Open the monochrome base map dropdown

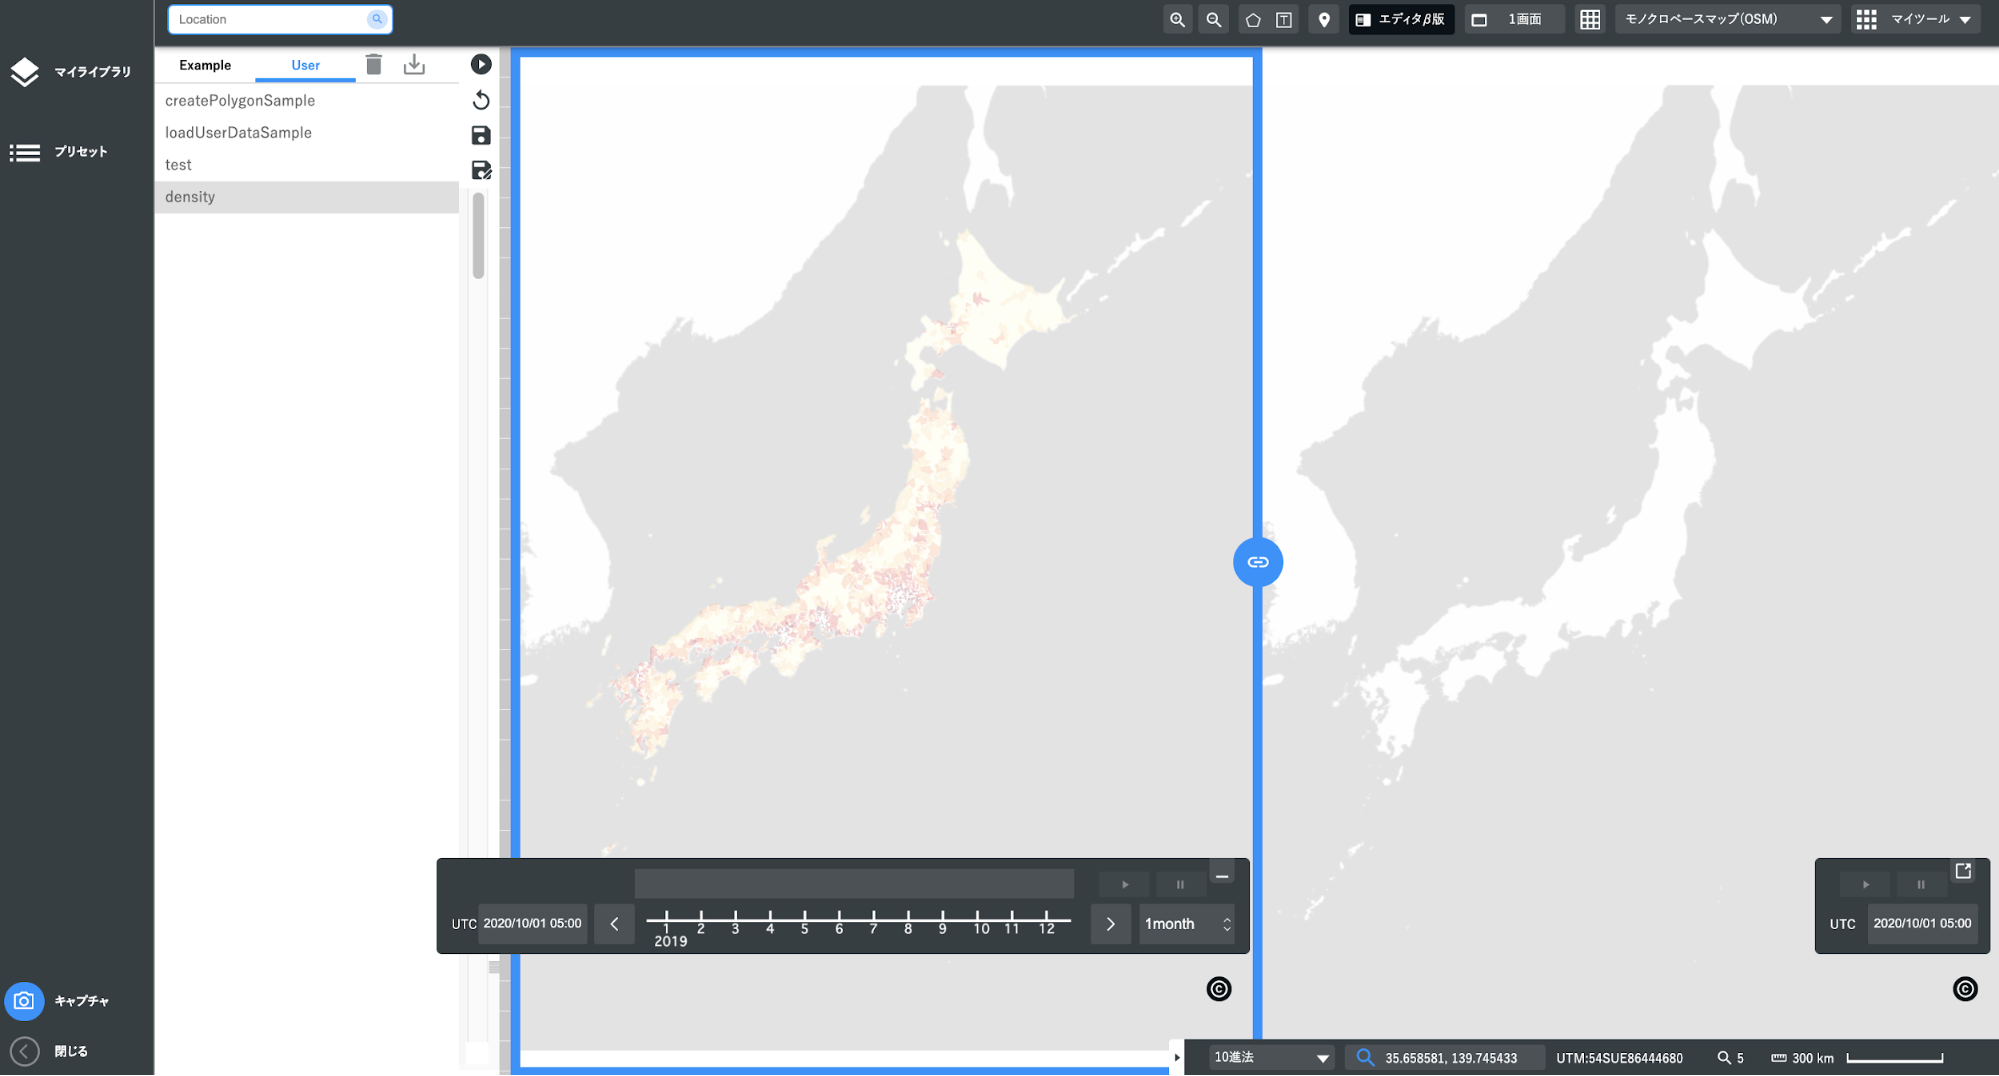1728,20
